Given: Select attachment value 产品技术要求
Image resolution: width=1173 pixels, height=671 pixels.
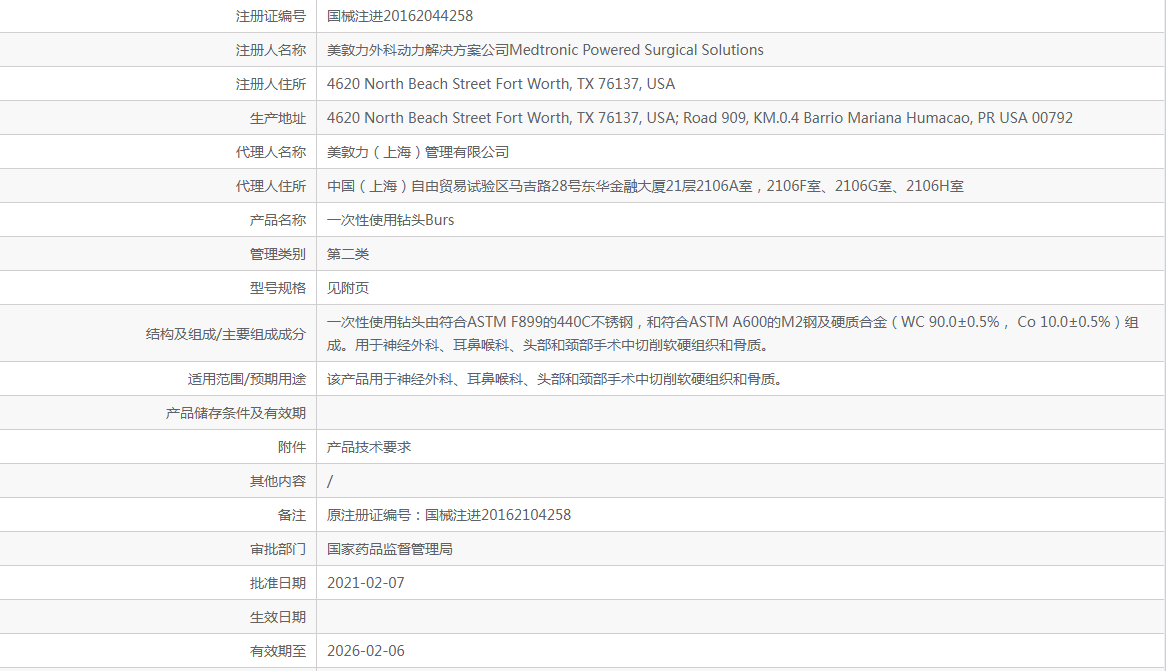Looking at the screenshot, I should pyautogui.click(x=369, y=447).
